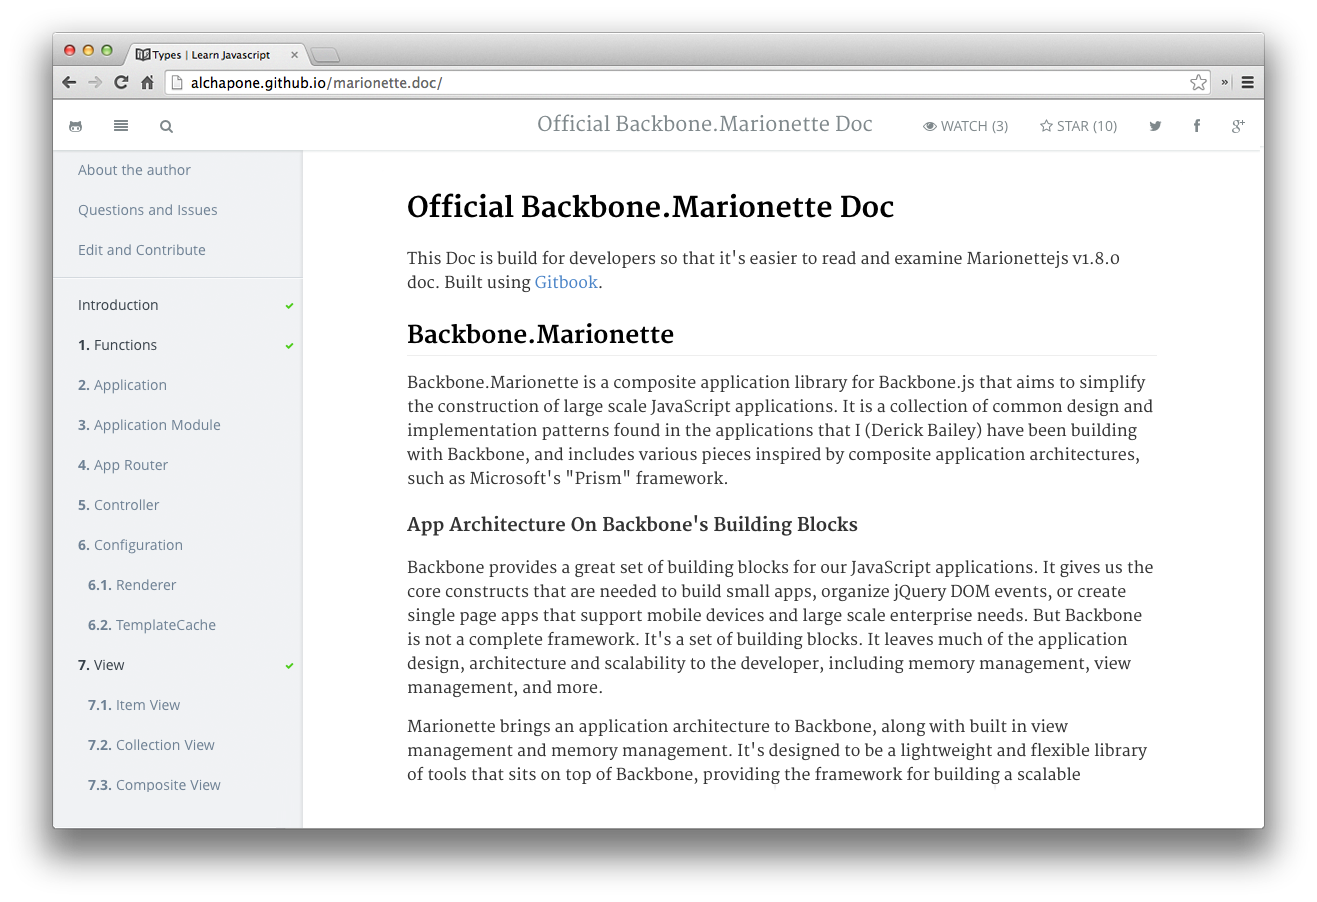Open the Edit and Contribute link
Screen dimensions: 1317x902
pyautogui.click(x=141, y=250)
